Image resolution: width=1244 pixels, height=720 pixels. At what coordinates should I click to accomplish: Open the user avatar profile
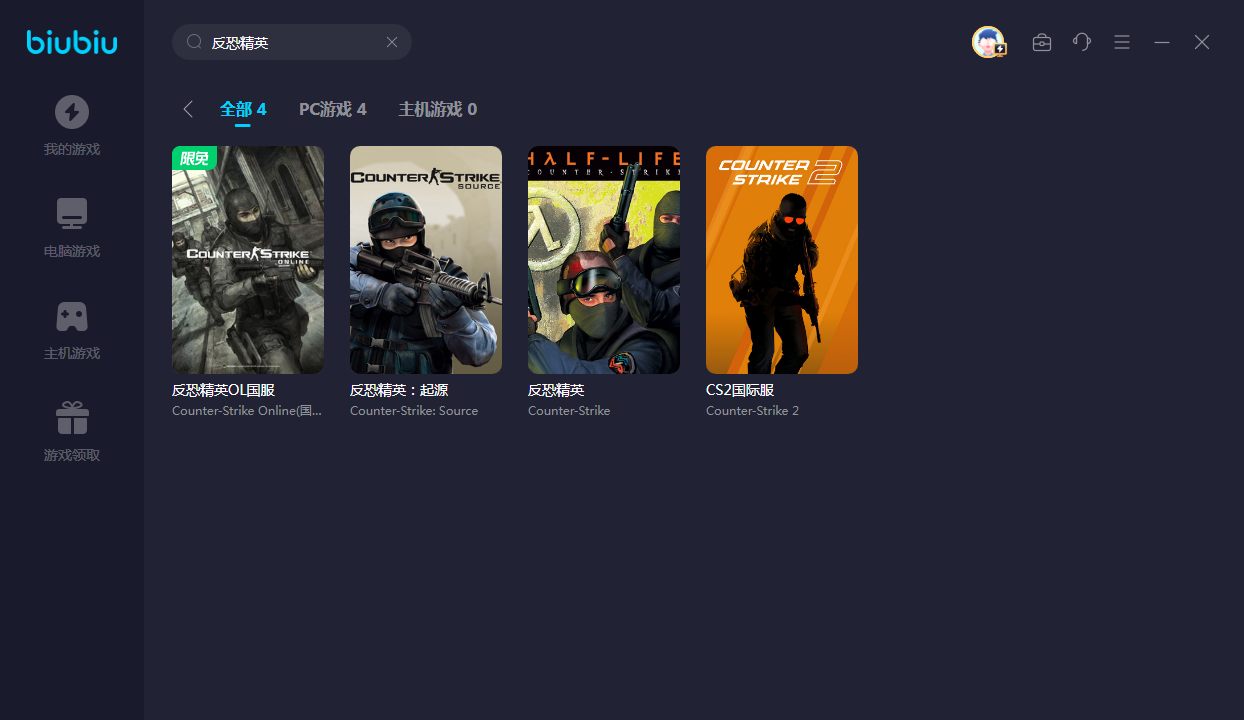click(x=988, y=42)
